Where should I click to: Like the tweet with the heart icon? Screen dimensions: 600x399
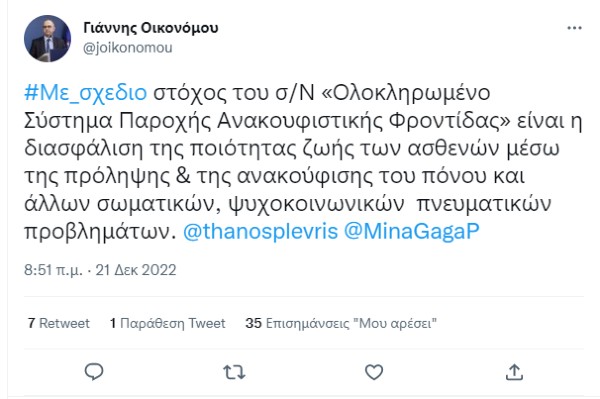pyautogui.click(x=374, y=372)
